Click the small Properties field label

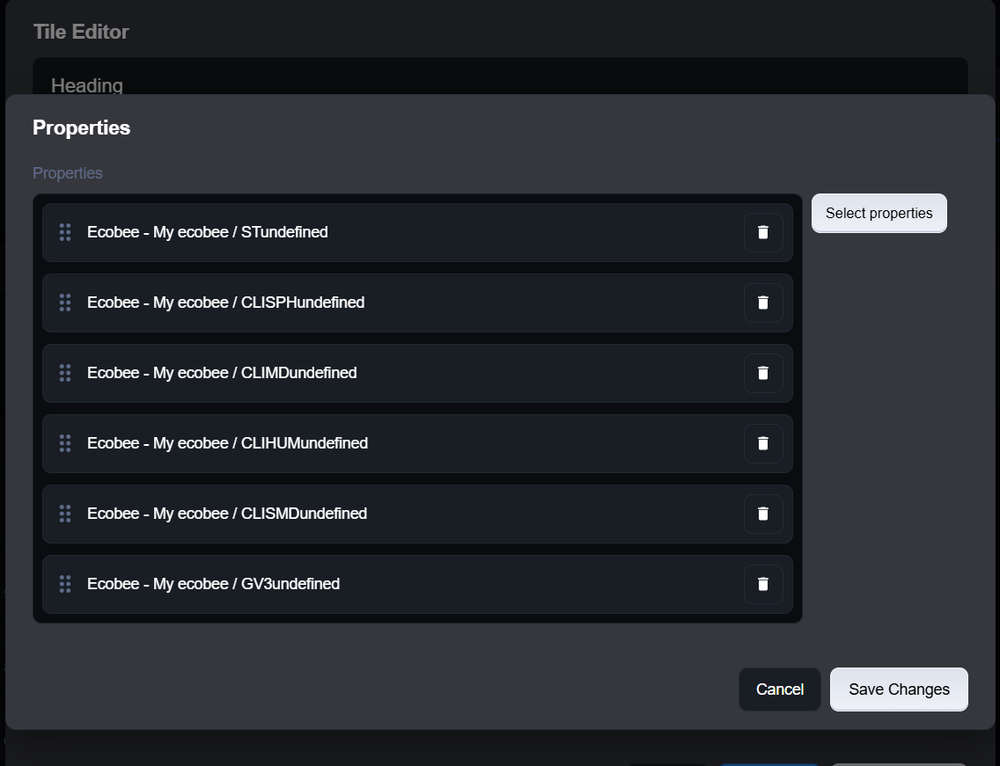pyautogui.click(x=68, y=173)
